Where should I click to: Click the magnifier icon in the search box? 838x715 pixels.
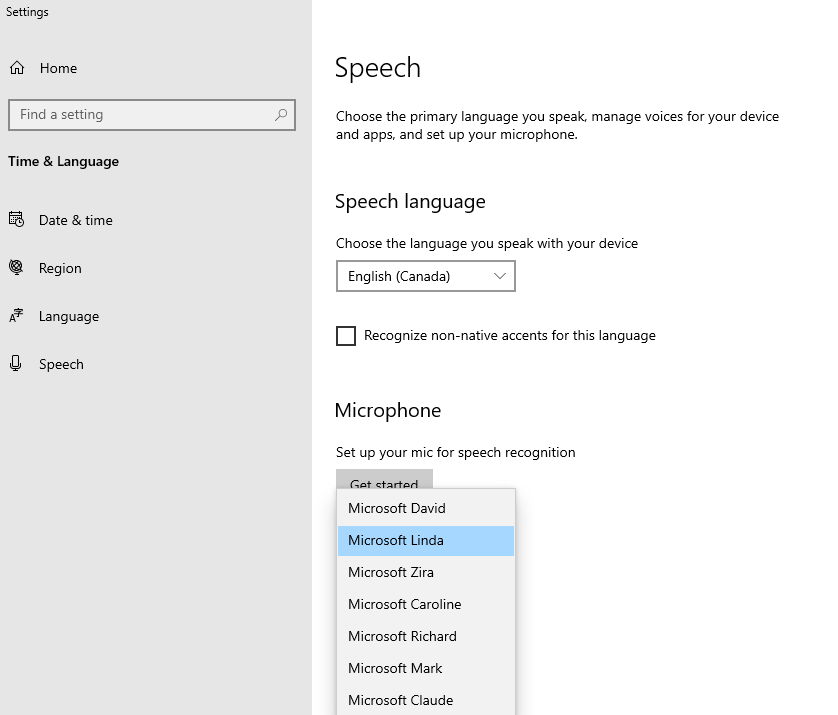281,114
